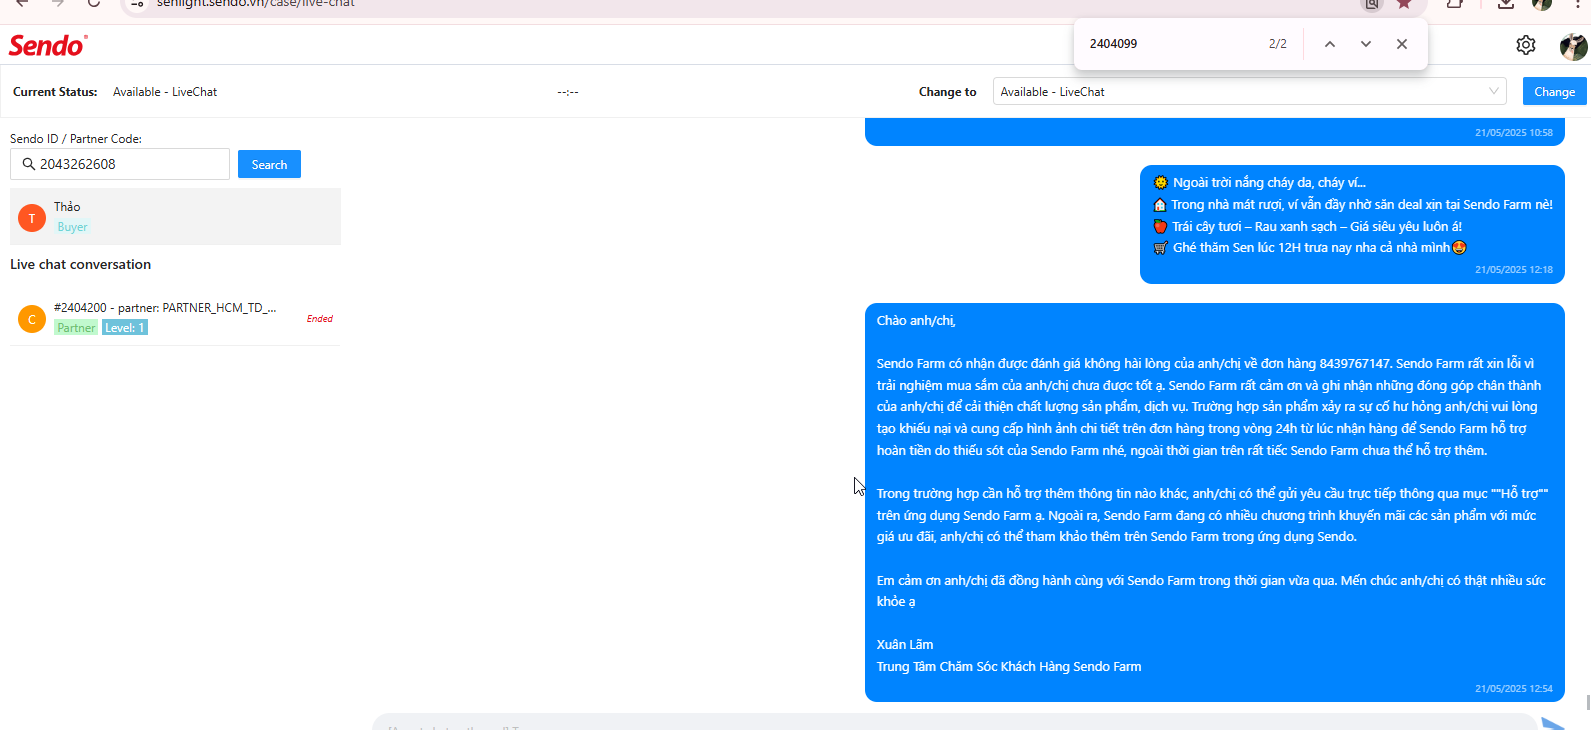Click the paragraph starting Em cảm ơn anh/chị
The width and height of the screenshot is (1591, 730).
[x=1211, y=591]
